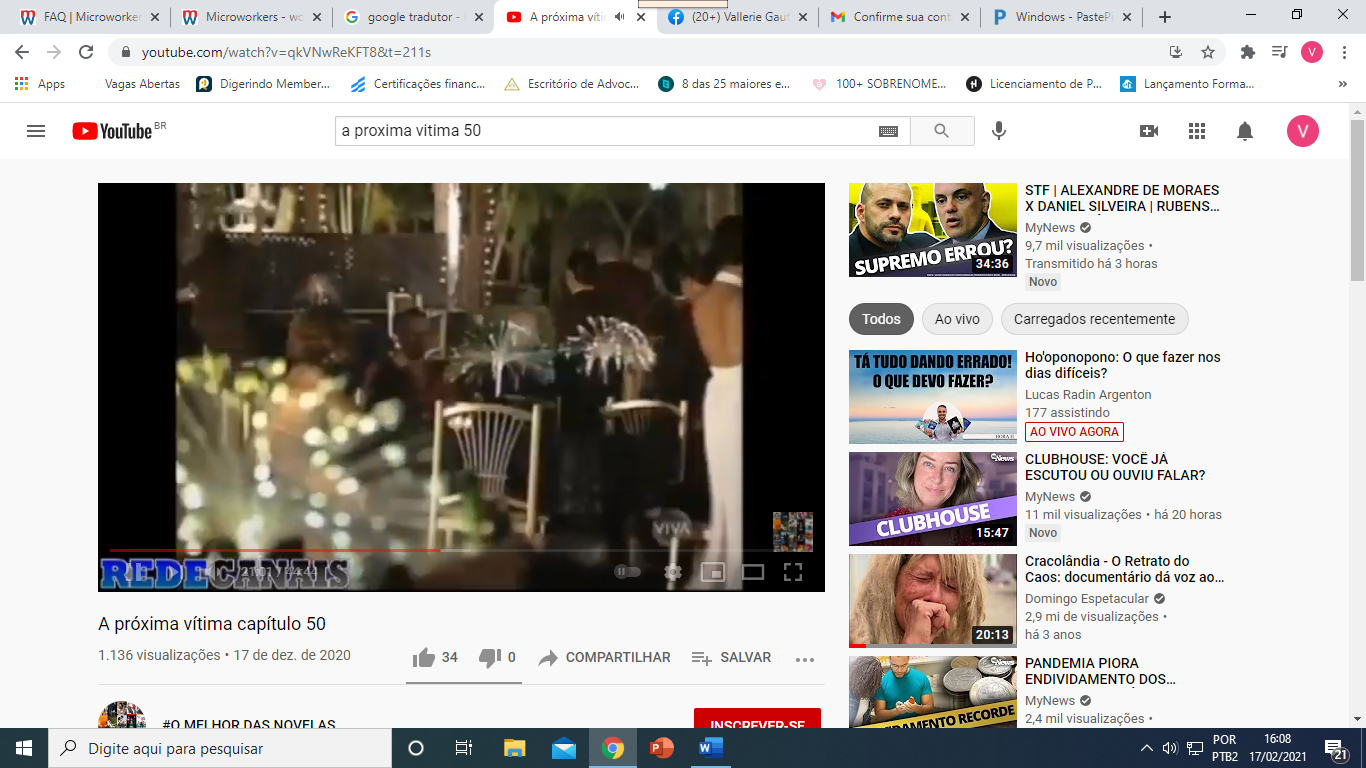This screenshot has height=768, width=1366.
Task: Open Lucas Radin Argenton channel name
Action: pos(1088,395)
